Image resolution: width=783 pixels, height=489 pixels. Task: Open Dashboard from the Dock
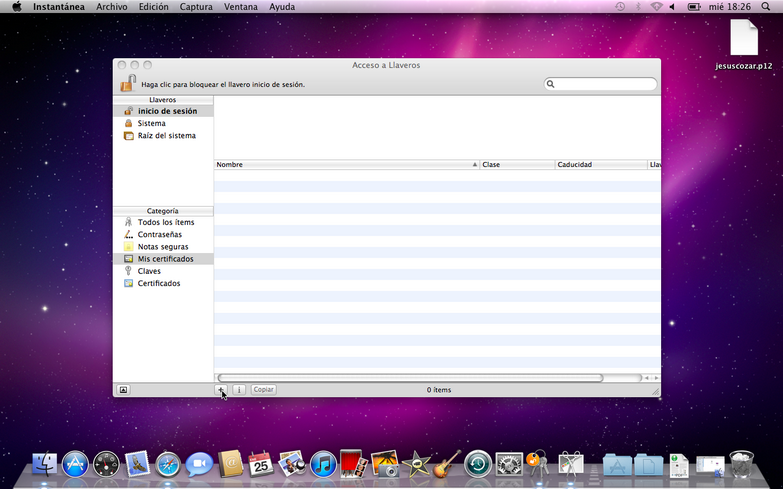pyautogui.click(x=106, y=465)
